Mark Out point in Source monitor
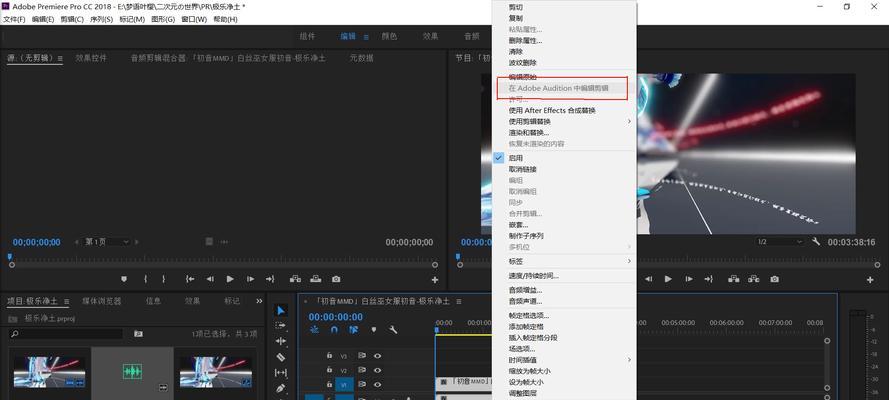The width and height of the screenshot is (889, 400). click(x=164, y=279)
